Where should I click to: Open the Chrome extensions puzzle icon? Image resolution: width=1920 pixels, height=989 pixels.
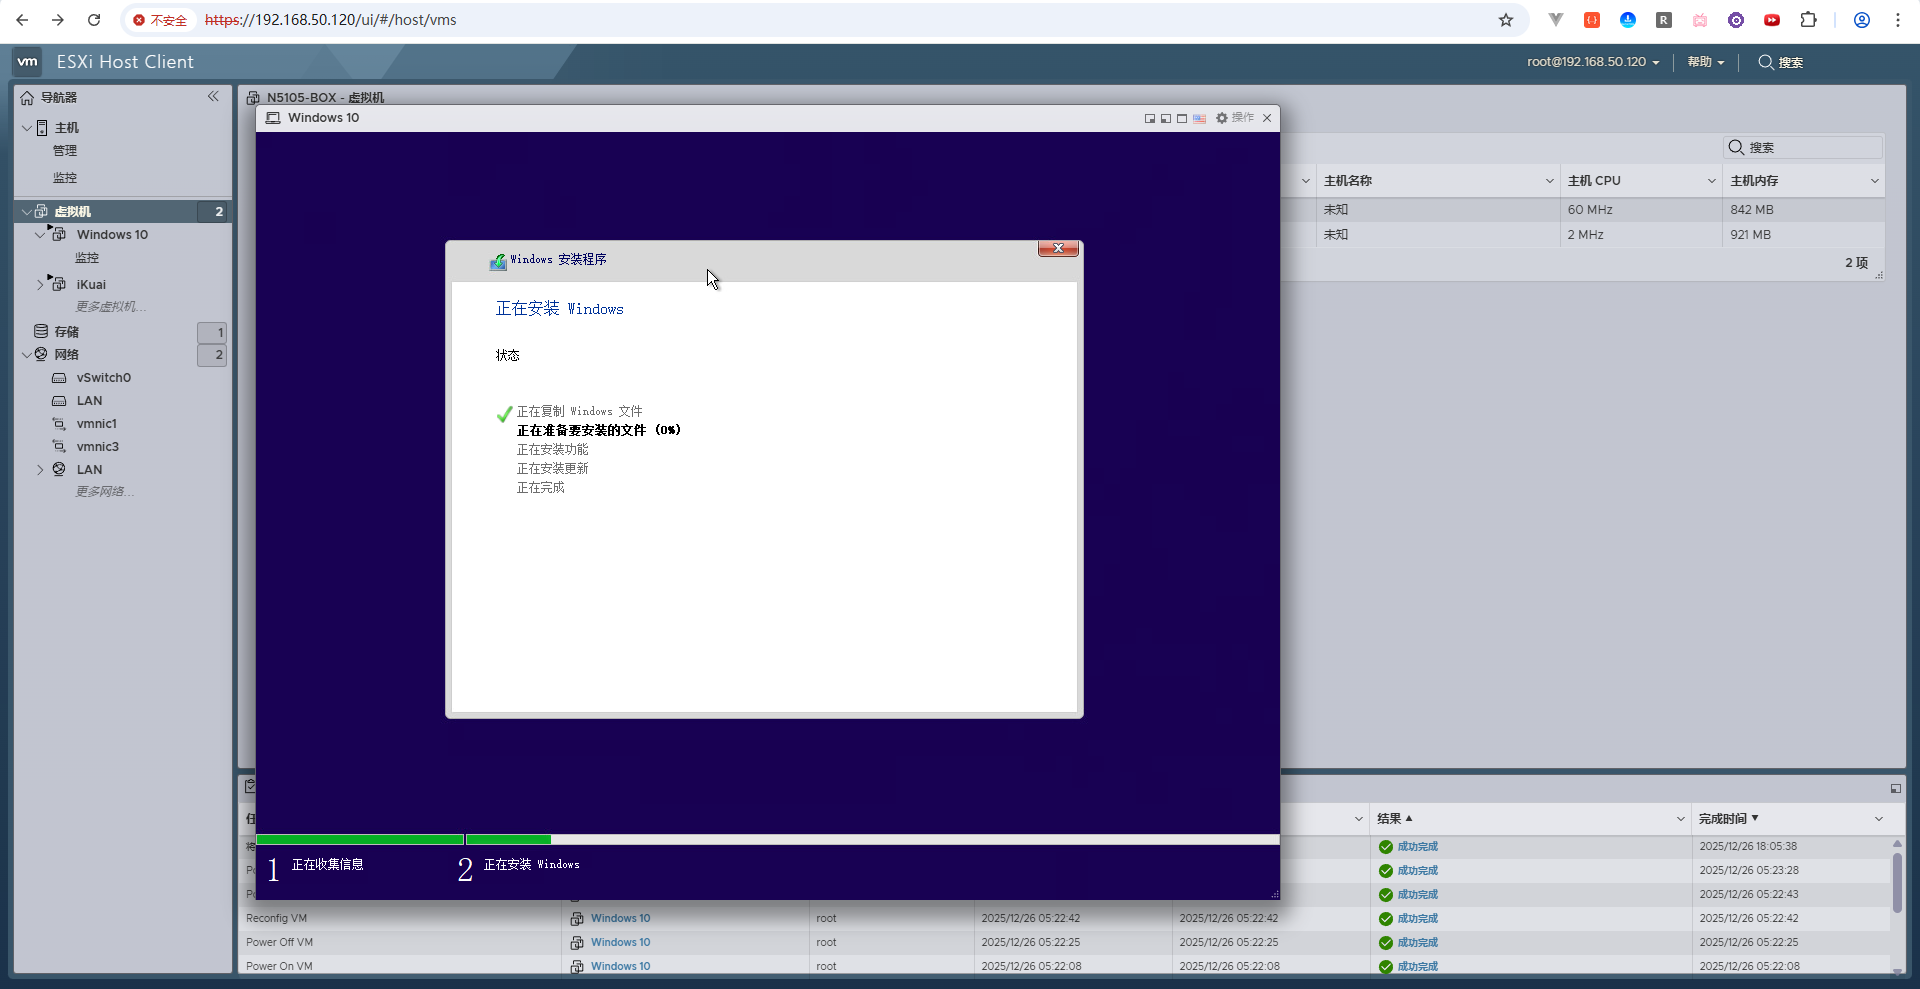tap(1808, 20)
